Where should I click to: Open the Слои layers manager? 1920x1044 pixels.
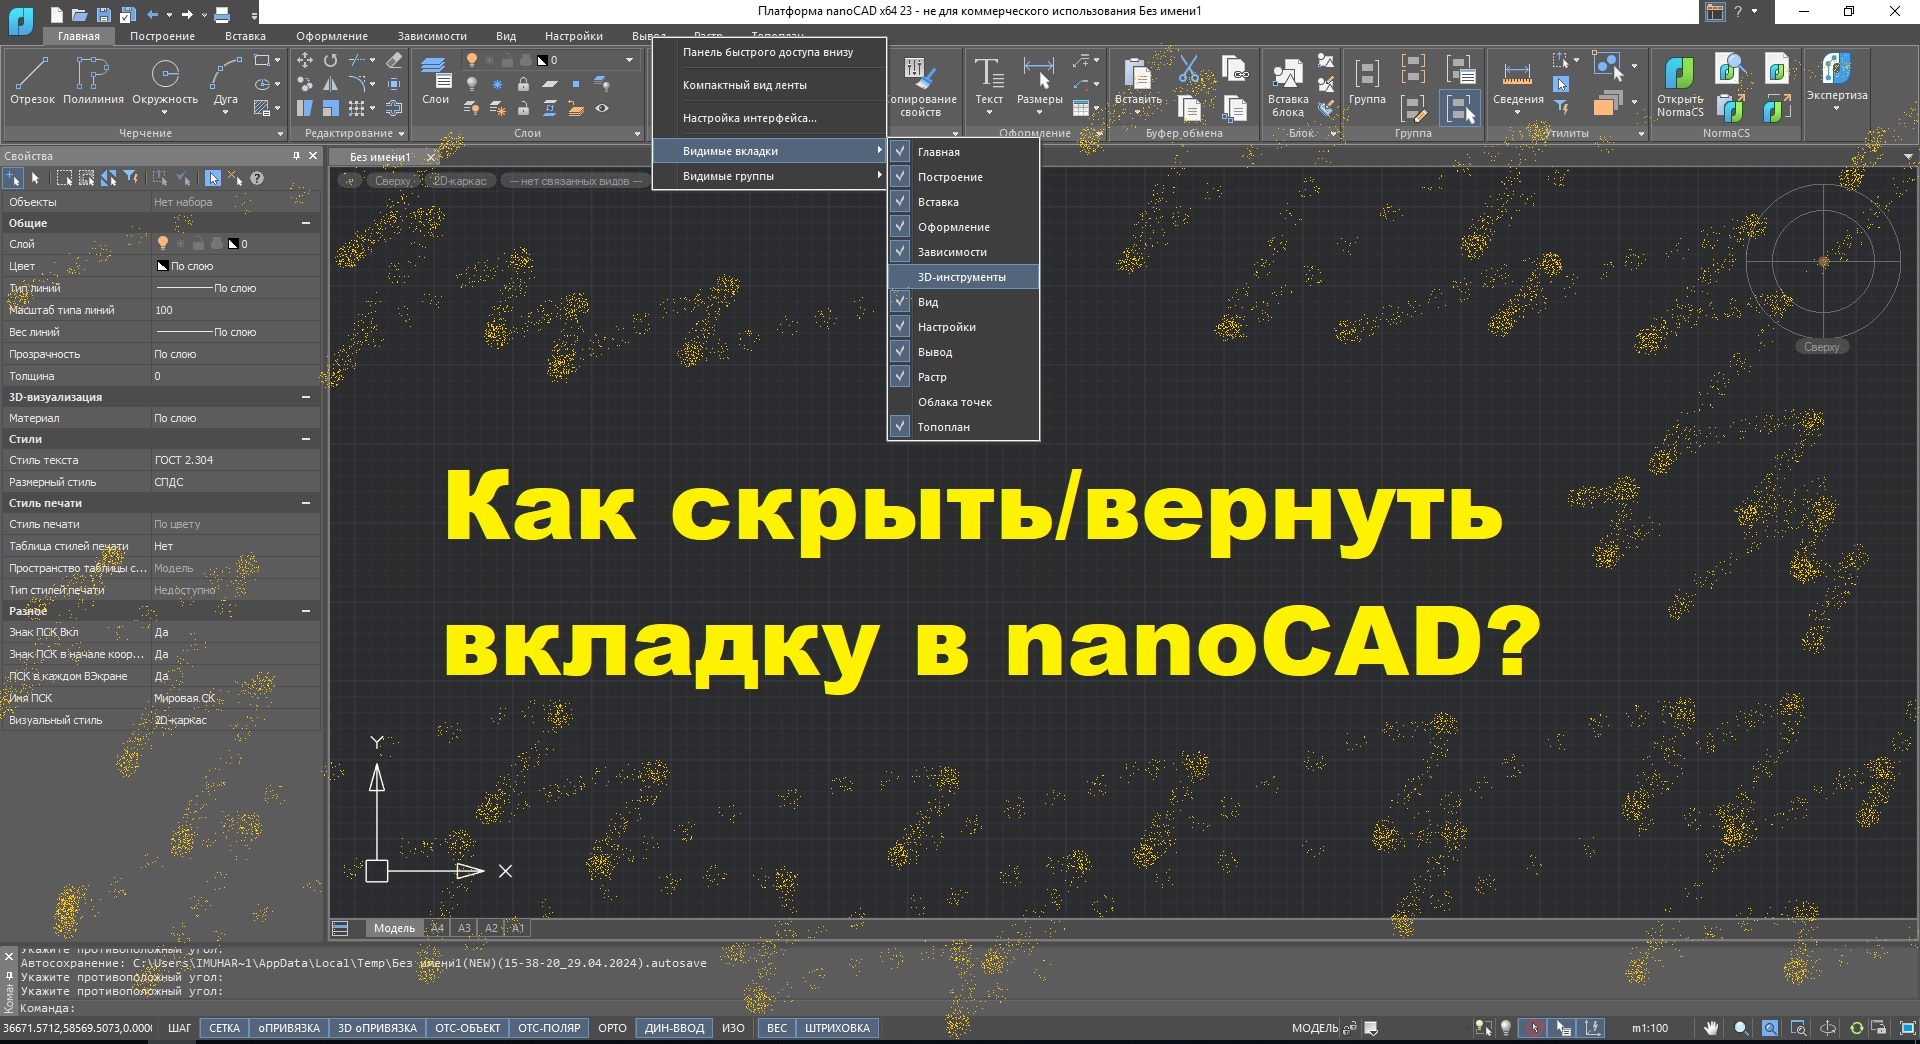(436, 83)
